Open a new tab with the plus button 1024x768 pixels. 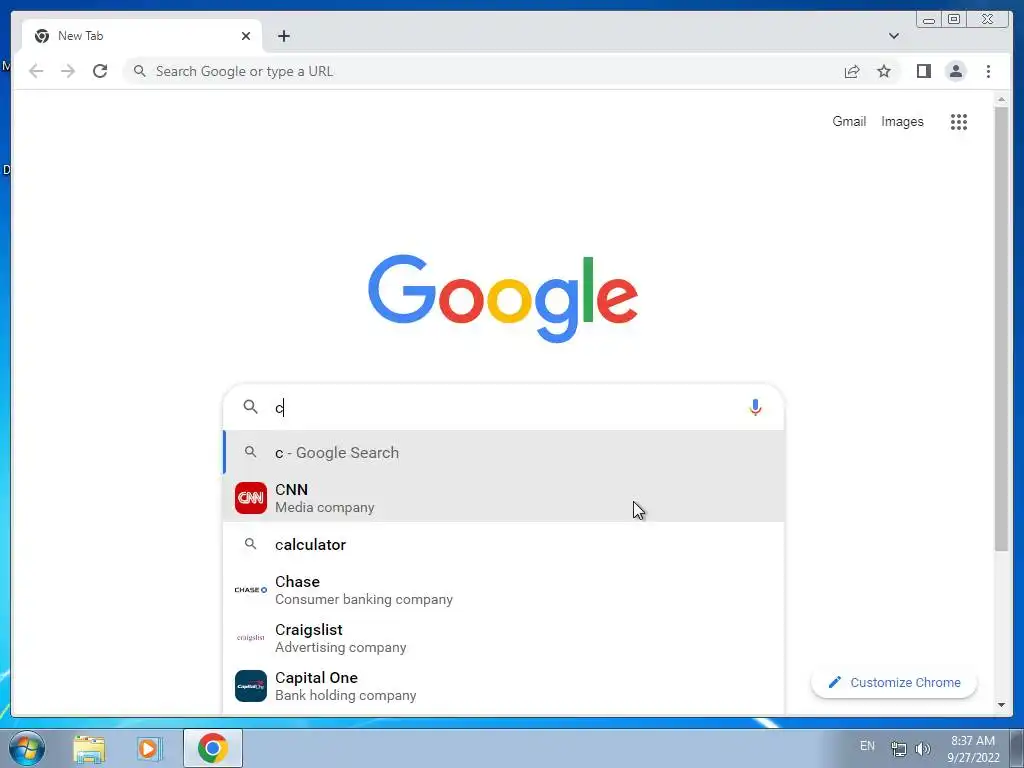coord(283,36)
